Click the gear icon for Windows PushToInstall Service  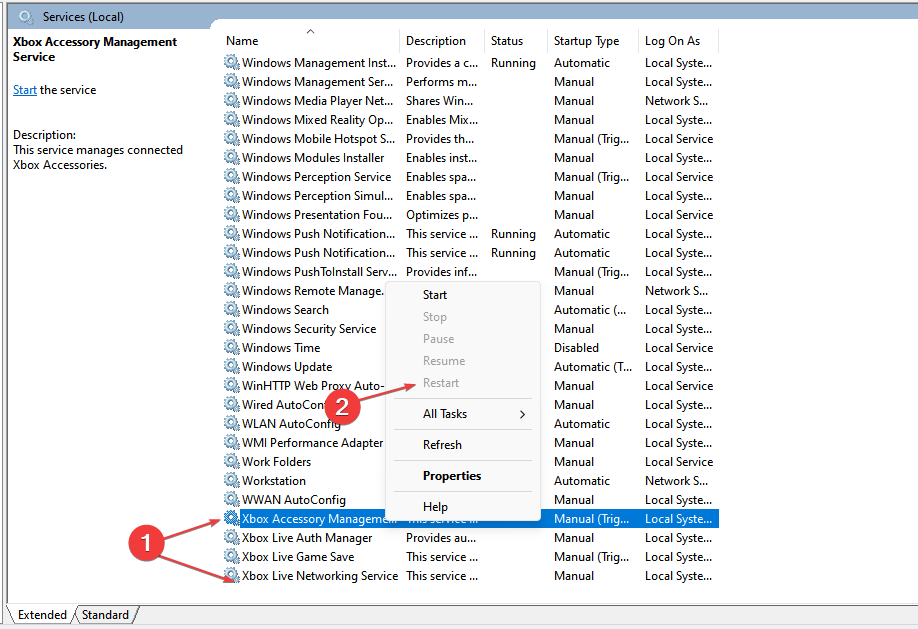click(232, 271)
